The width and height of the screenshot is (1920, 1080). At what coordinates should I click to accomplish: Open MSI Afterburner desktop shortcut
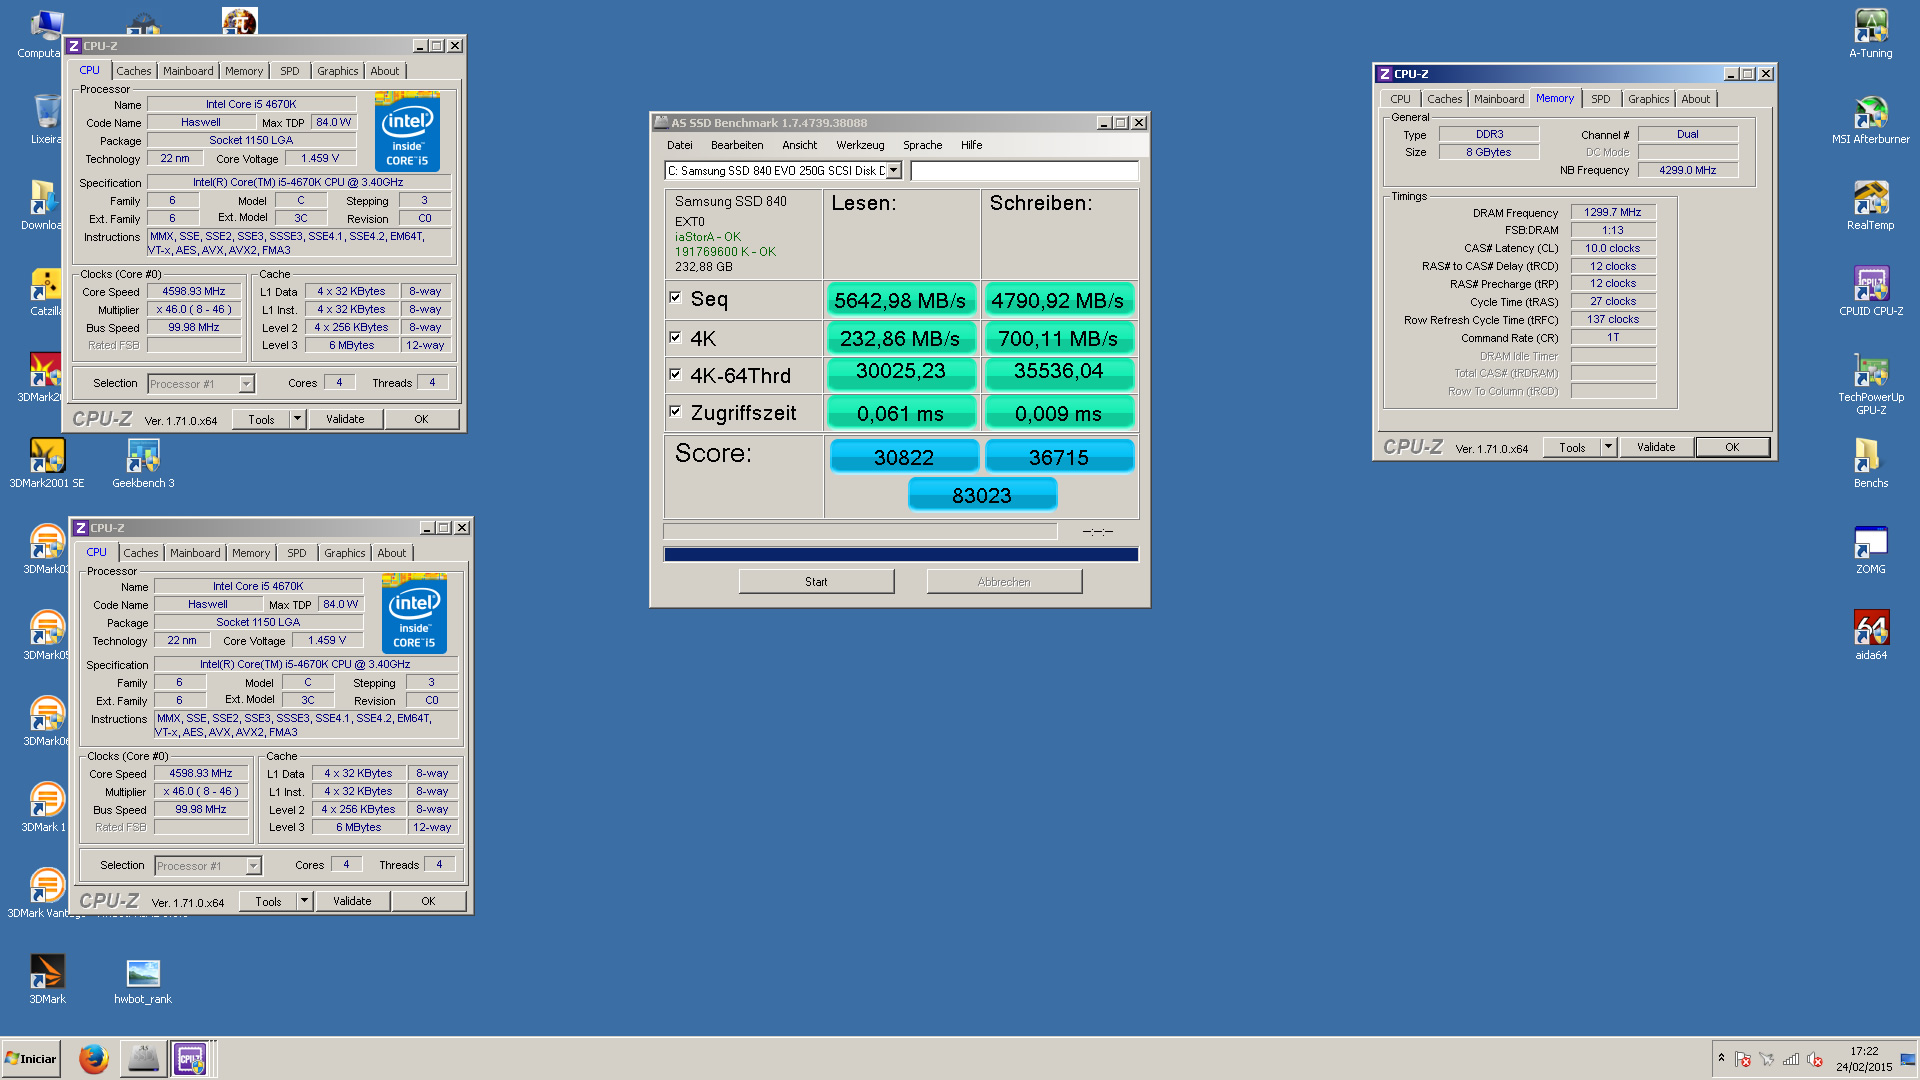(1870, 113)
